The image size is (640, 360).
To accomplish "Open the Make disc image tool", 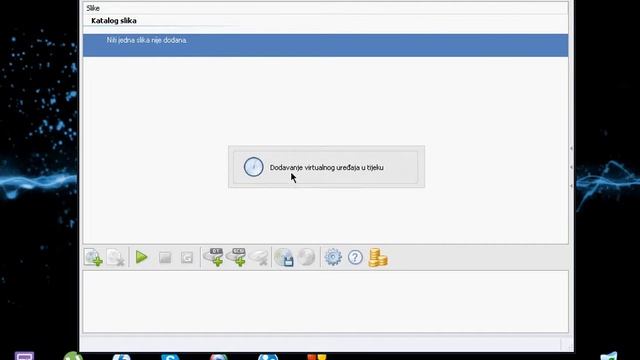I will click(284, 258).
